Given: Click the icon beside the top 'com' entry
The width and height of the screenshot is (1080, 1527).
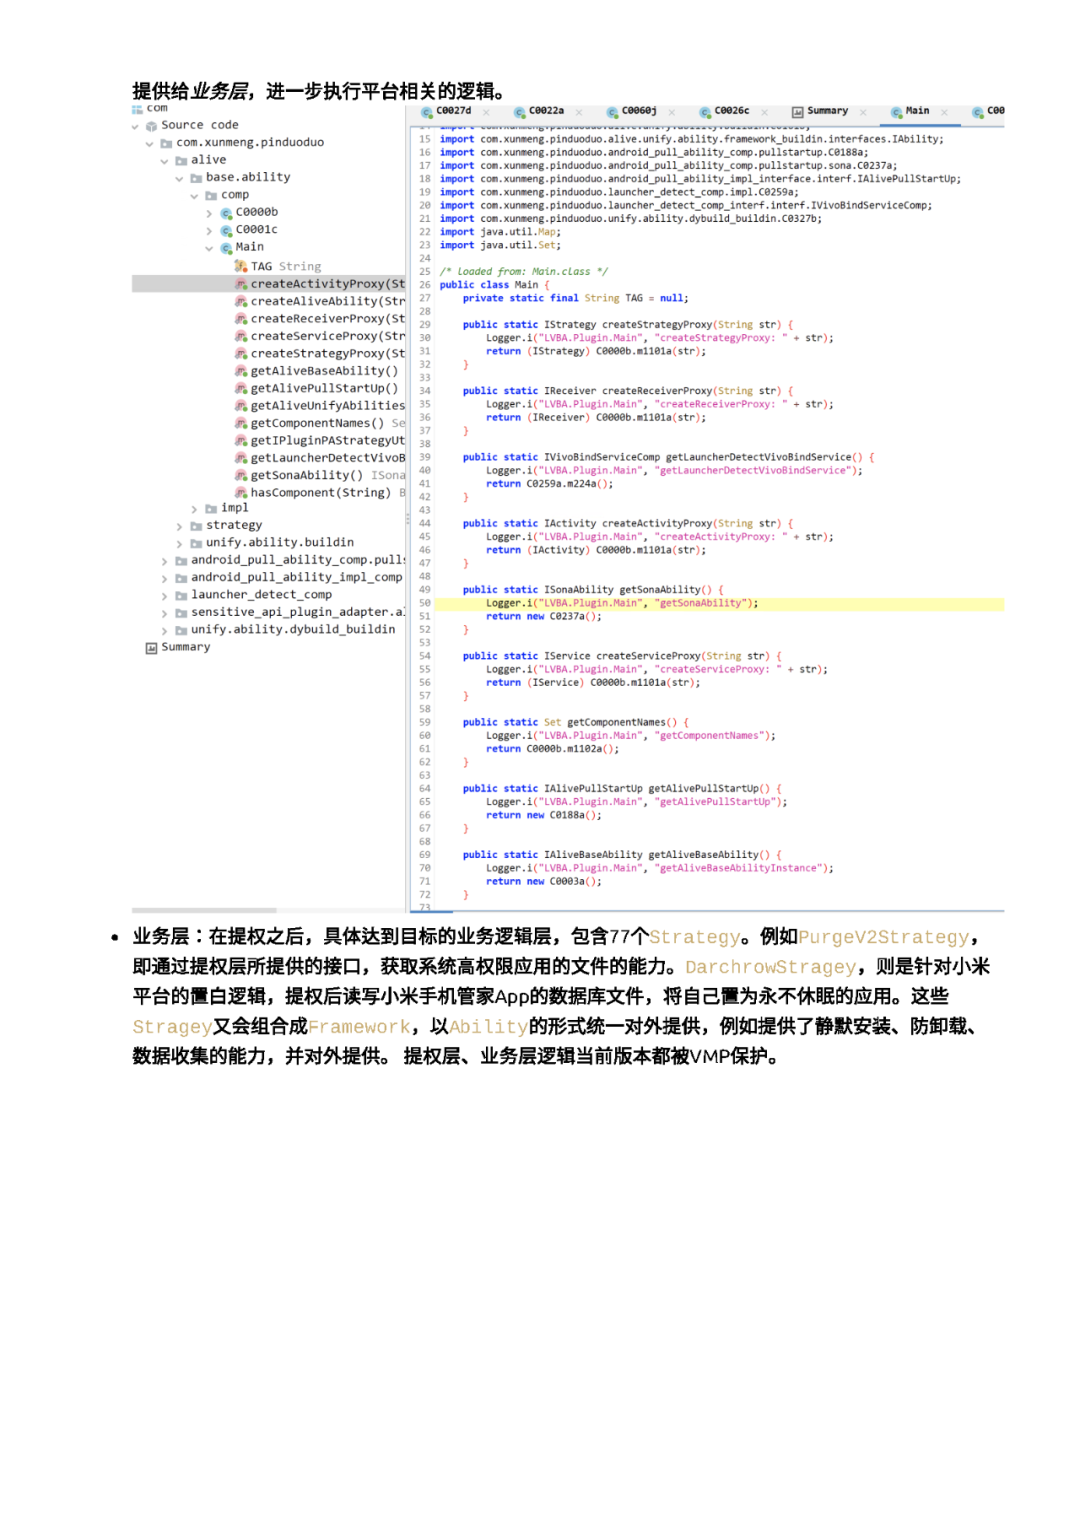Looking at the screenshot, I should tap(137, 108).
